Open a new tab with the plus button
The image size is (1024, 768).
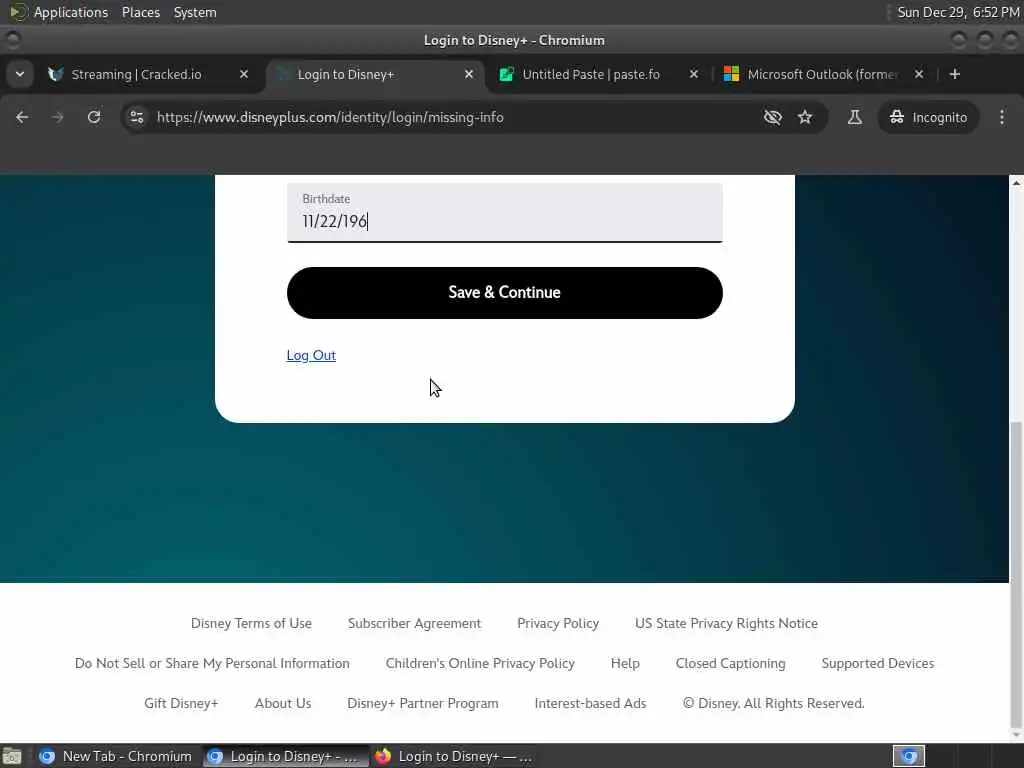955,74
